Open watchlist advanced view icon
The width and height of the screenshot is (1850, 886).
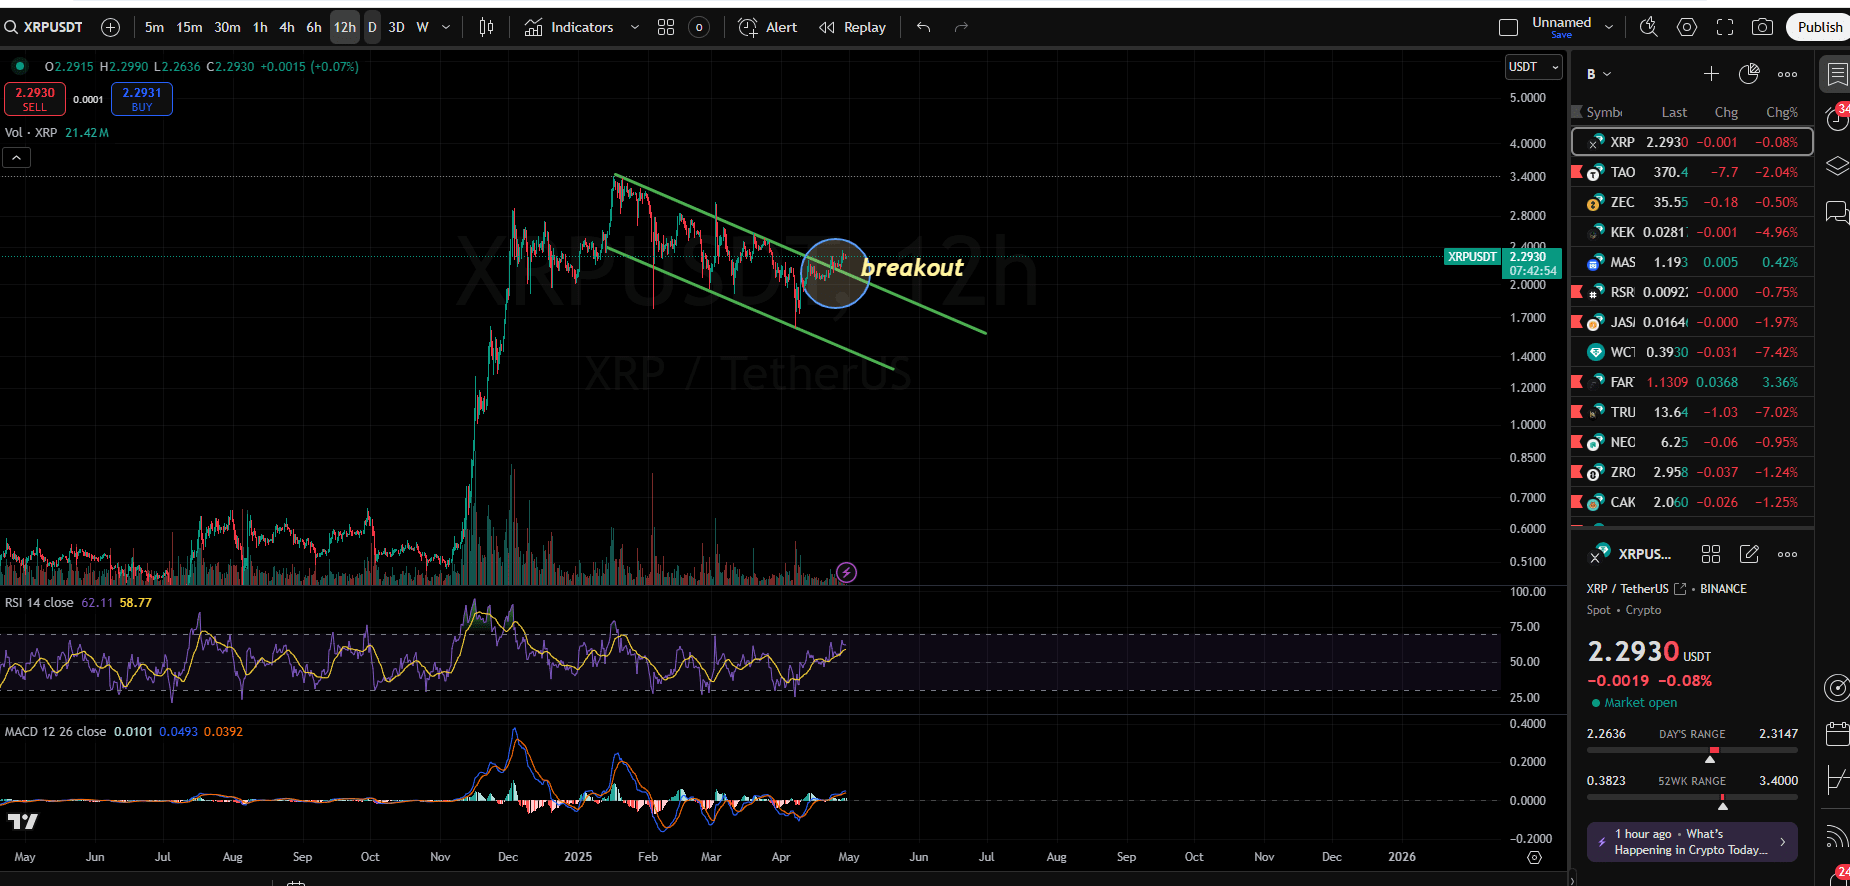point(1749,74)
